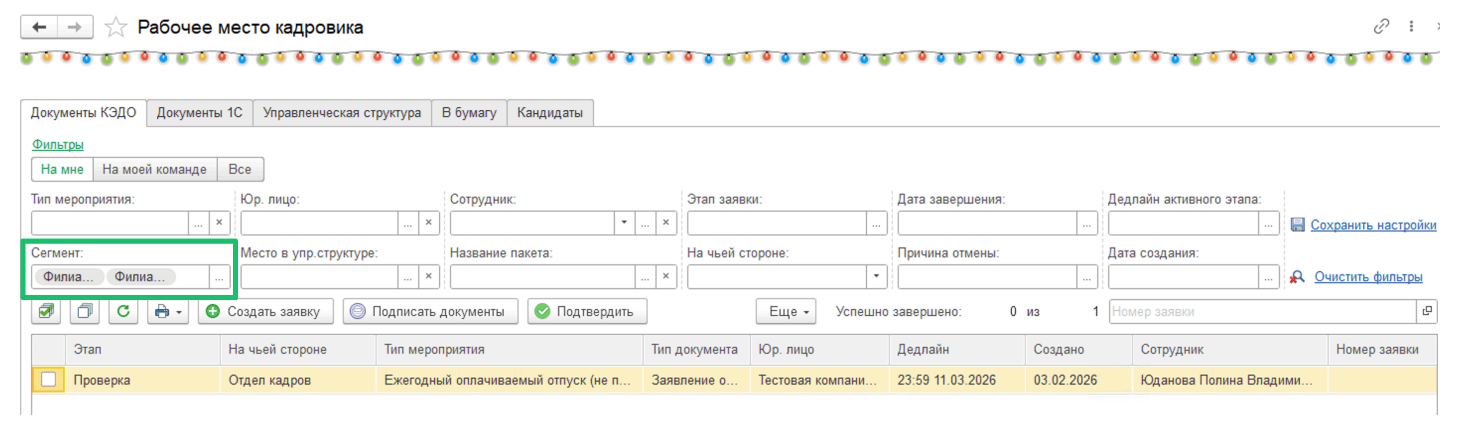Open Название пакета ellipsis button
The image size is (1457, 437).
coord(646,276)
